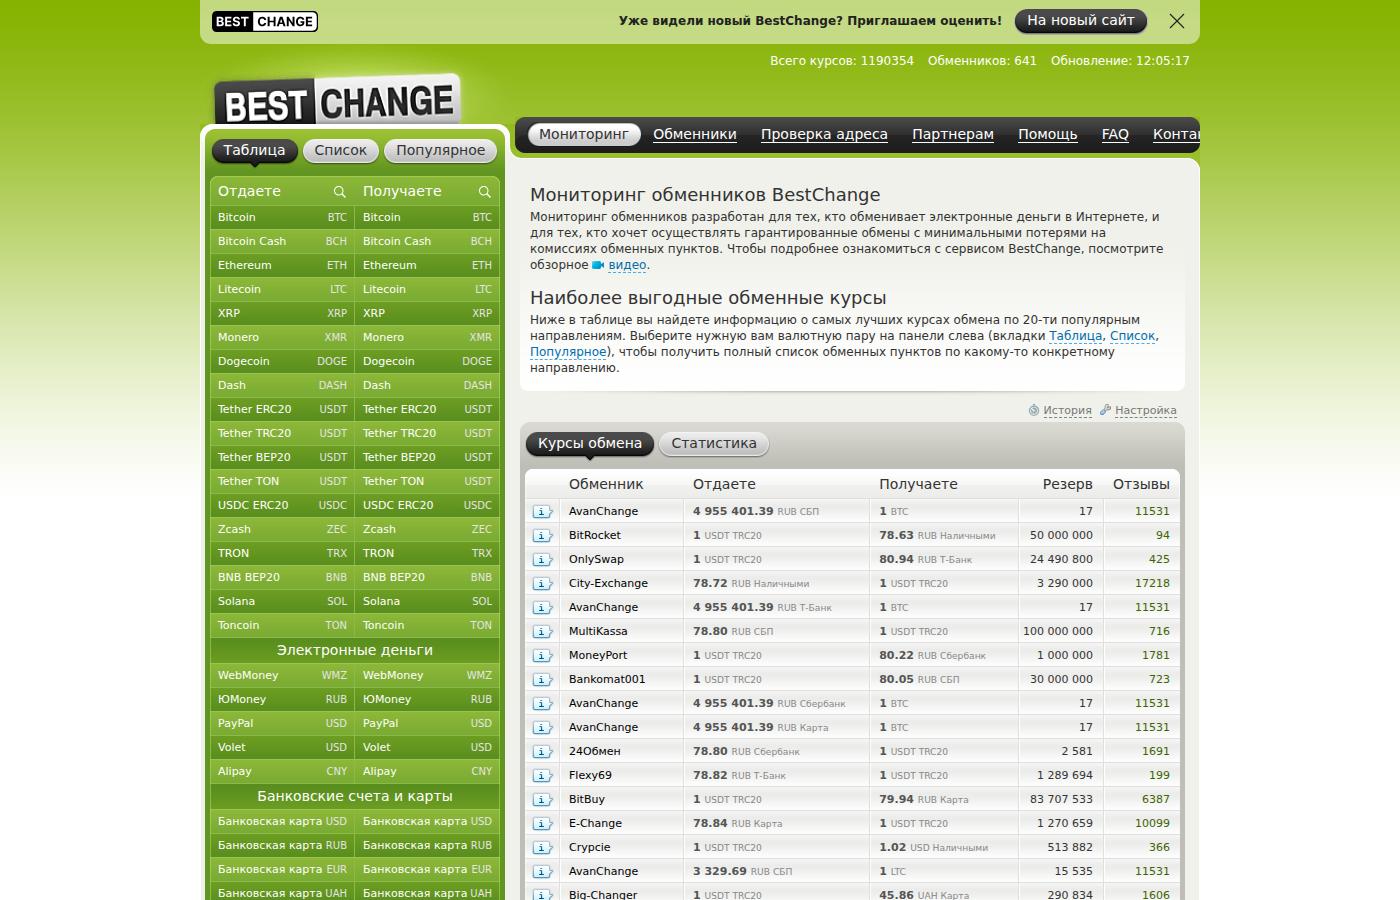The width and height of the screenshot is (1400, 900).
Task: Click the search icon in Получаете column
Action: pos(484,192)
